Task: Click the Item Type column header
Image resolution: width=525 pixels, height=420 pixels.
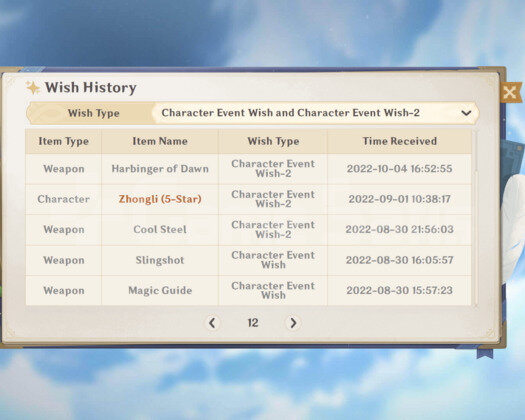Action: coord(64,141)
